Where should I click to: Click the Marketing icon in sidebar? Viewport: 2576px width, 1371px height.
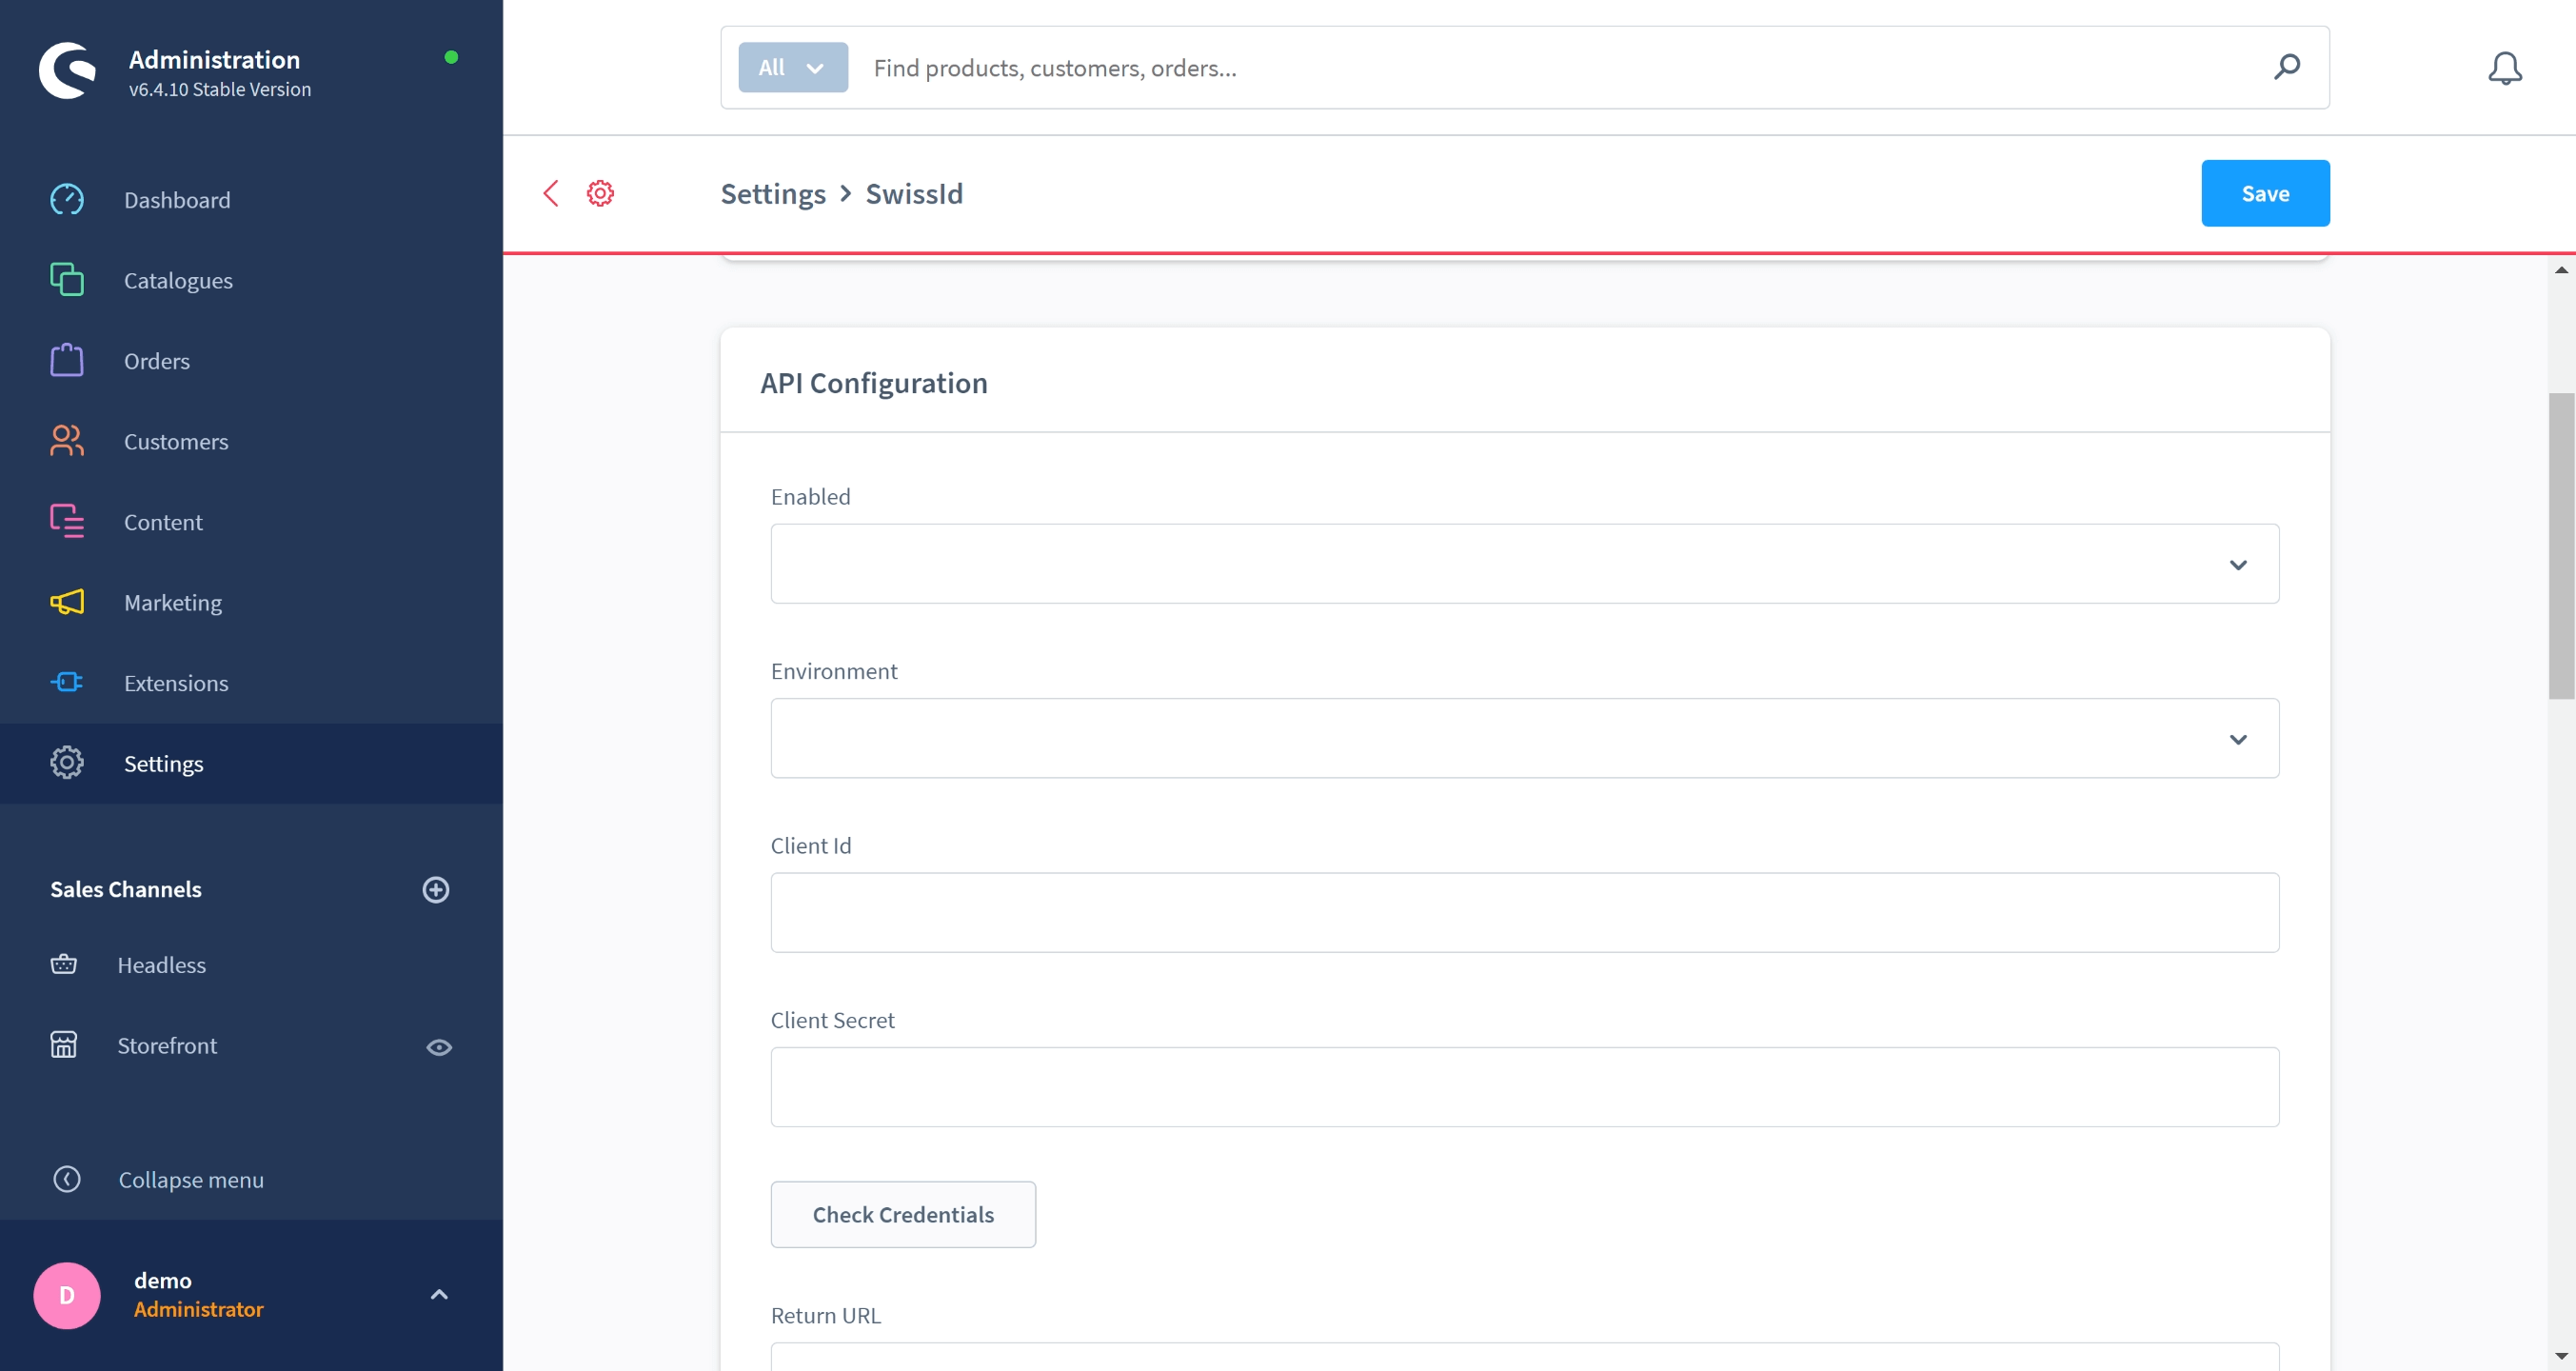67,603
